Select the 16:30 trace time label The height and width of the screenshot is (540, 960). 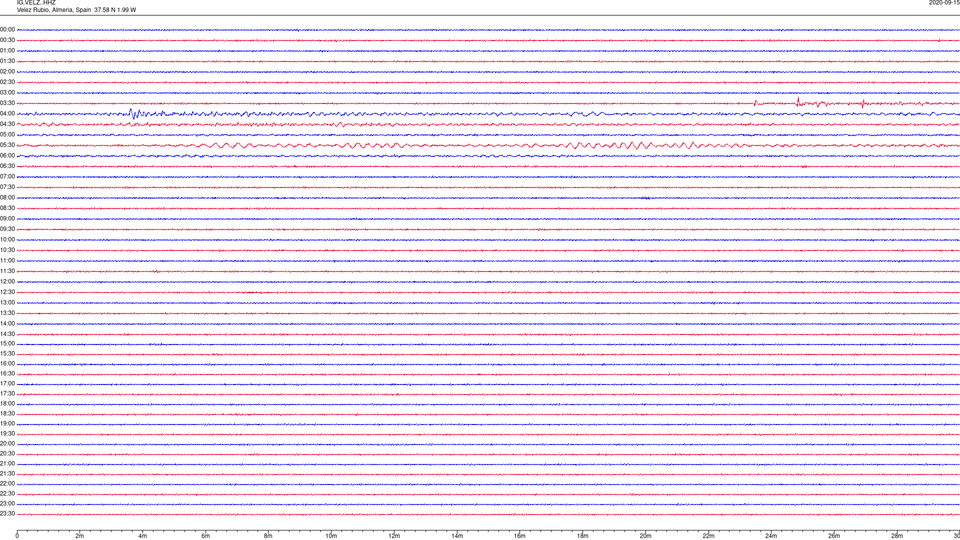pyautogui.click(x=7, y=373)
